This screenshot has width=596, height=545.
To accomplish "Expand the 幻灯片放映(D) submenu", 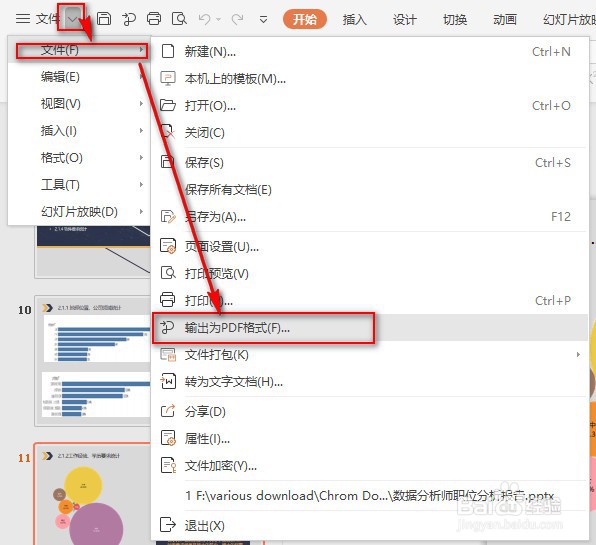I will tap(78, 212).
